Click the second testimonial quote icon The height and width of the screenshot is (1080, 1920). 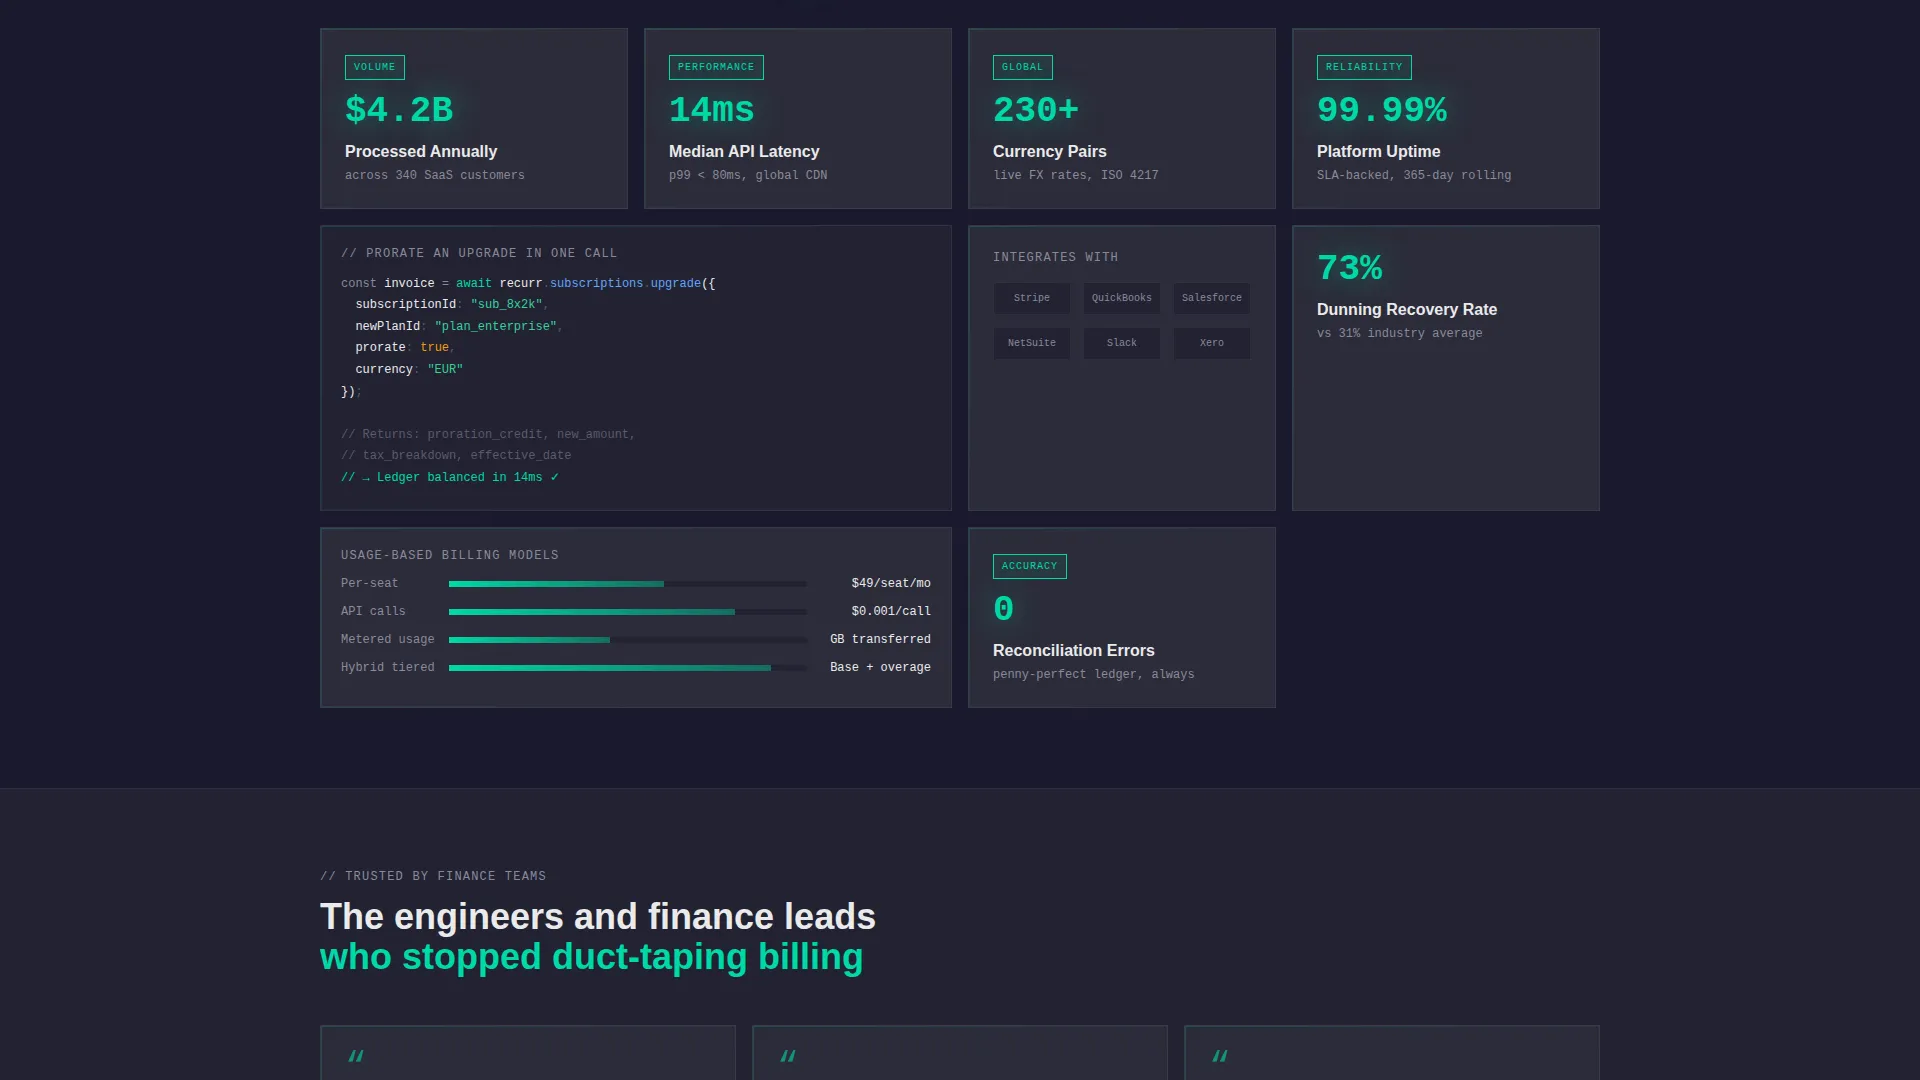coord(787,1056)
